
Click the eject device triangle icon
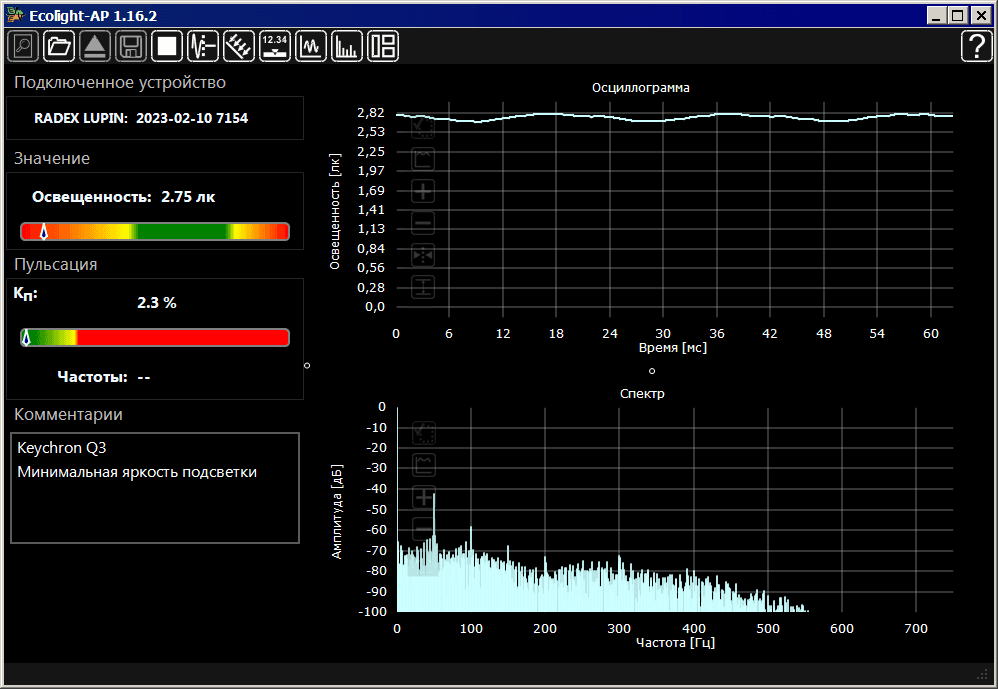click(x=95, y=46)
